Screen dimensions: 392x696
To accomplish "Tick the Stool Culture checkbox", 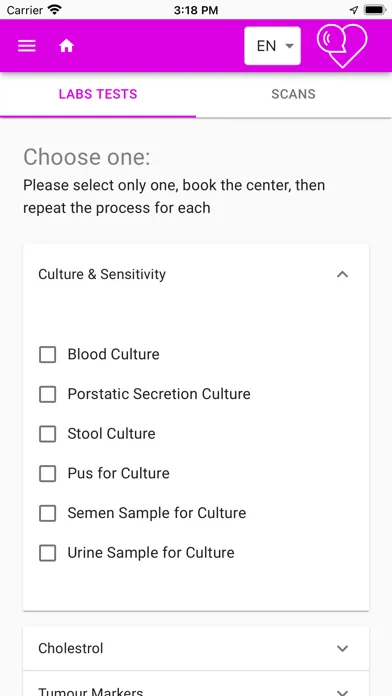I will coord(48,434).
